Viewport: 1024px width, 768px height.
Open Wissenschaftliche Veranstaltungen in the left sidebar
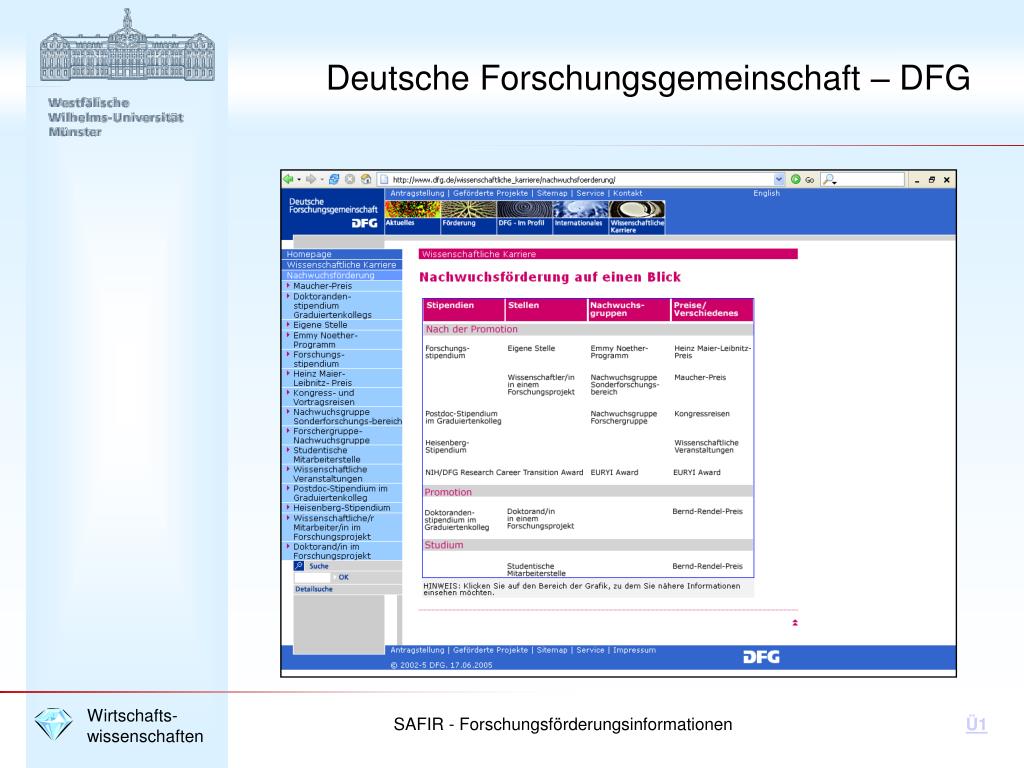[330, 474]
